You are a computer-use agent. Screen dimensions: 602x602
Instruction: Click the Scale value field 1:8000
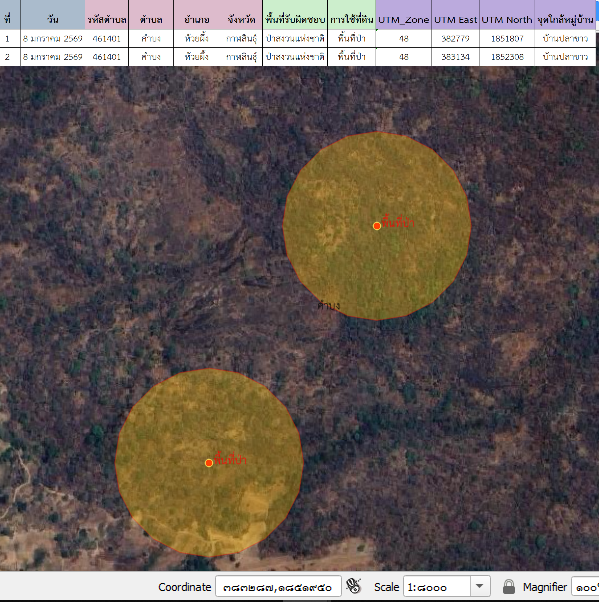point(436,587)
